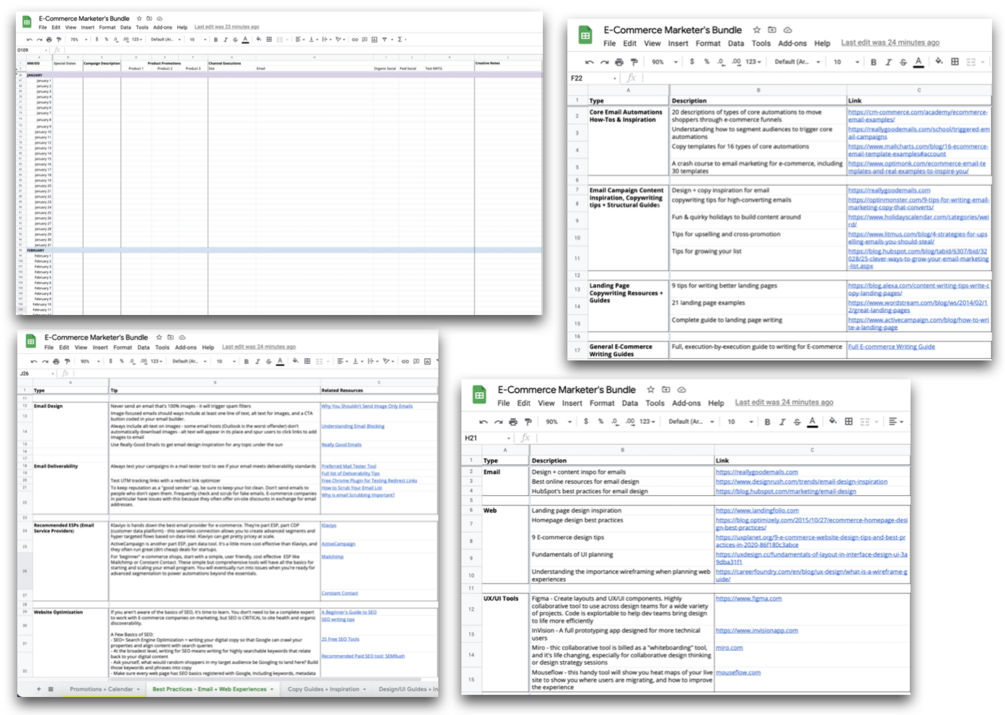Toggle Italic in the cell H21 window
The height and width of the screenshot is (715, 1005).
tap(782, 422)
